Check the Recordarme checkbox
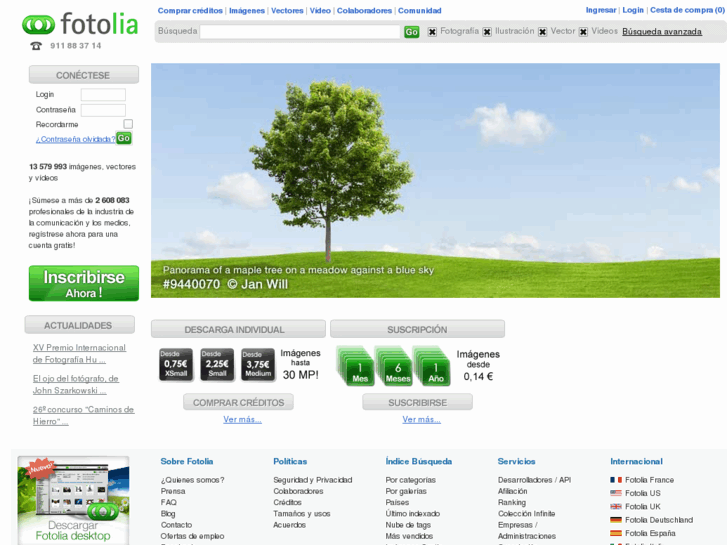 coord(128,124)
